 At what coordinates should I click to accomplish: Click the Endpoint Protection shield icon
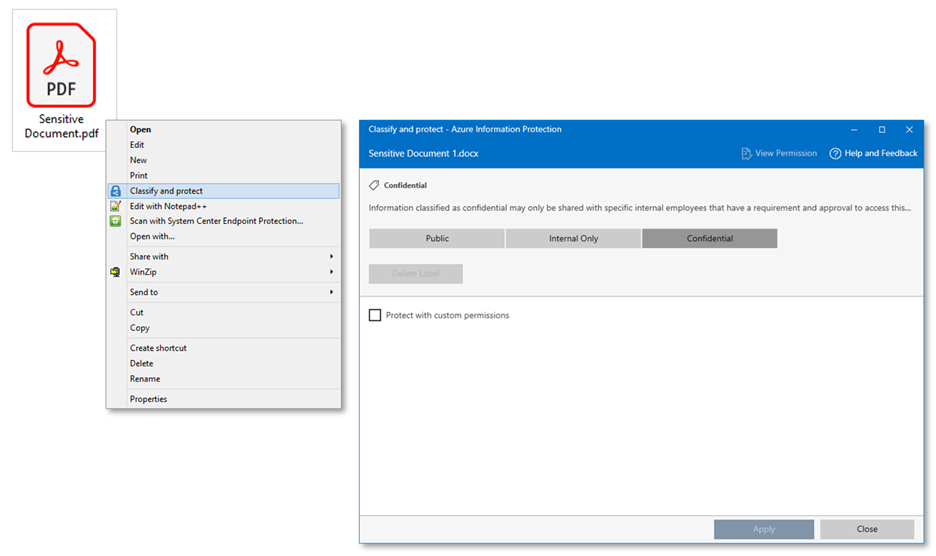(x=116, y=221)
